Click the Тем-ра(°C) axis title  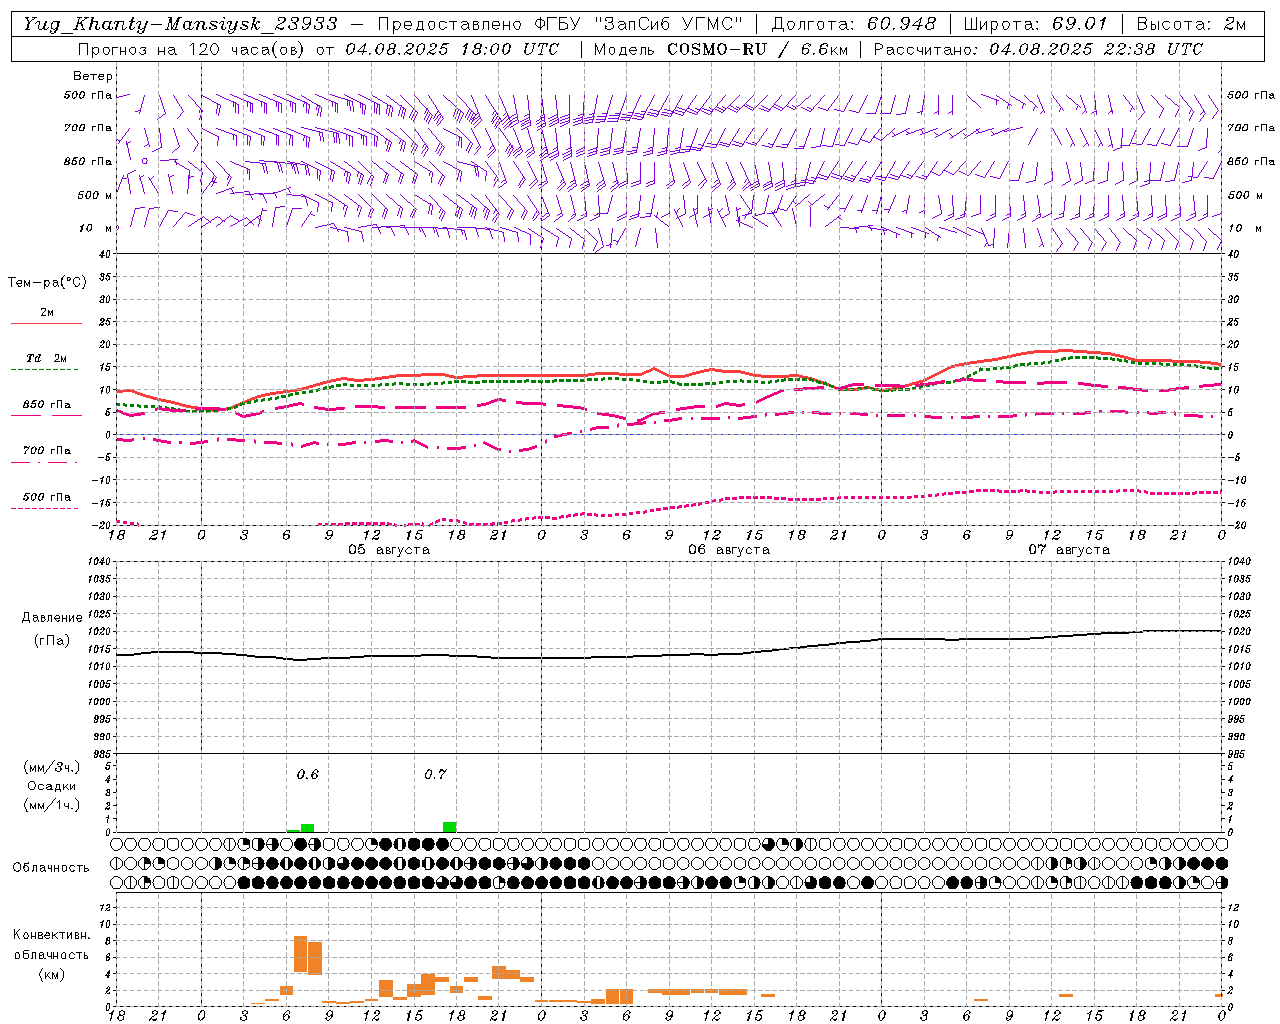(x=47, y=283)
